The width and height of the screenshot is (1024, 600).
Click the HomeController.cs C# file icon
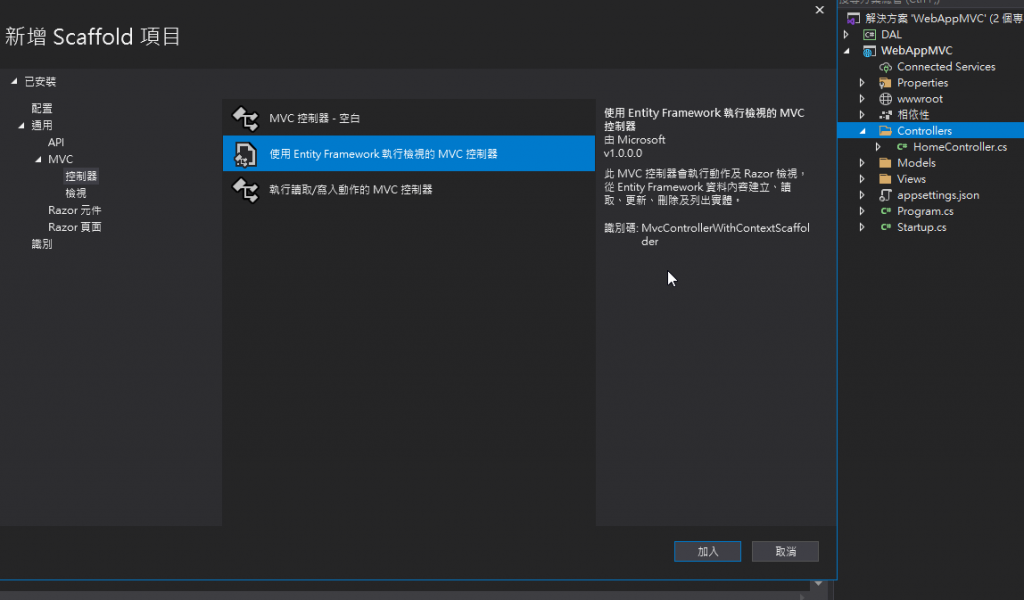[902, 147]
